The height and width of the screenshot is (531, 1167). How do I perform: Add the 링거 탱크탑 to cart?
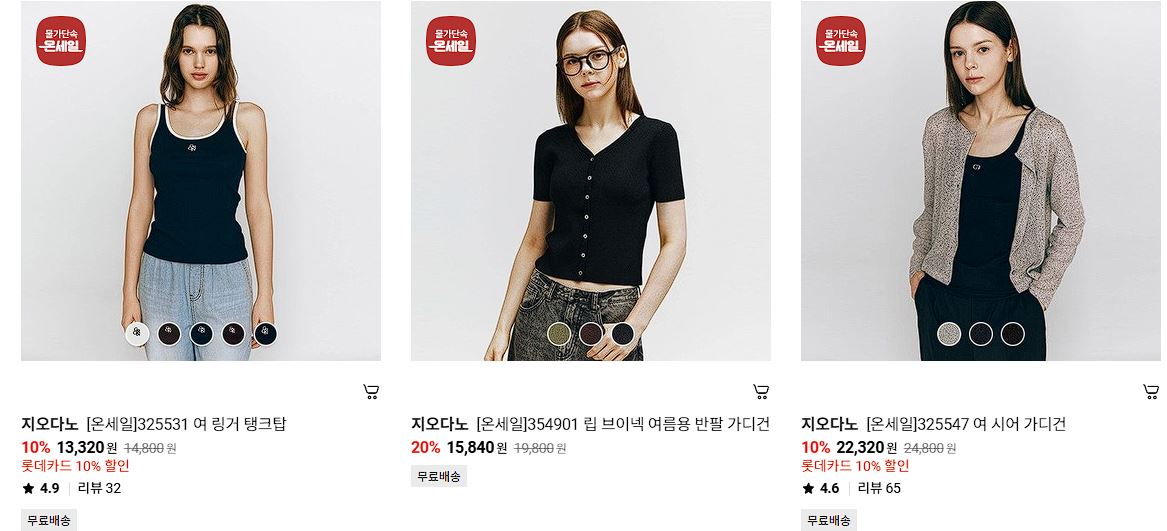371,392
